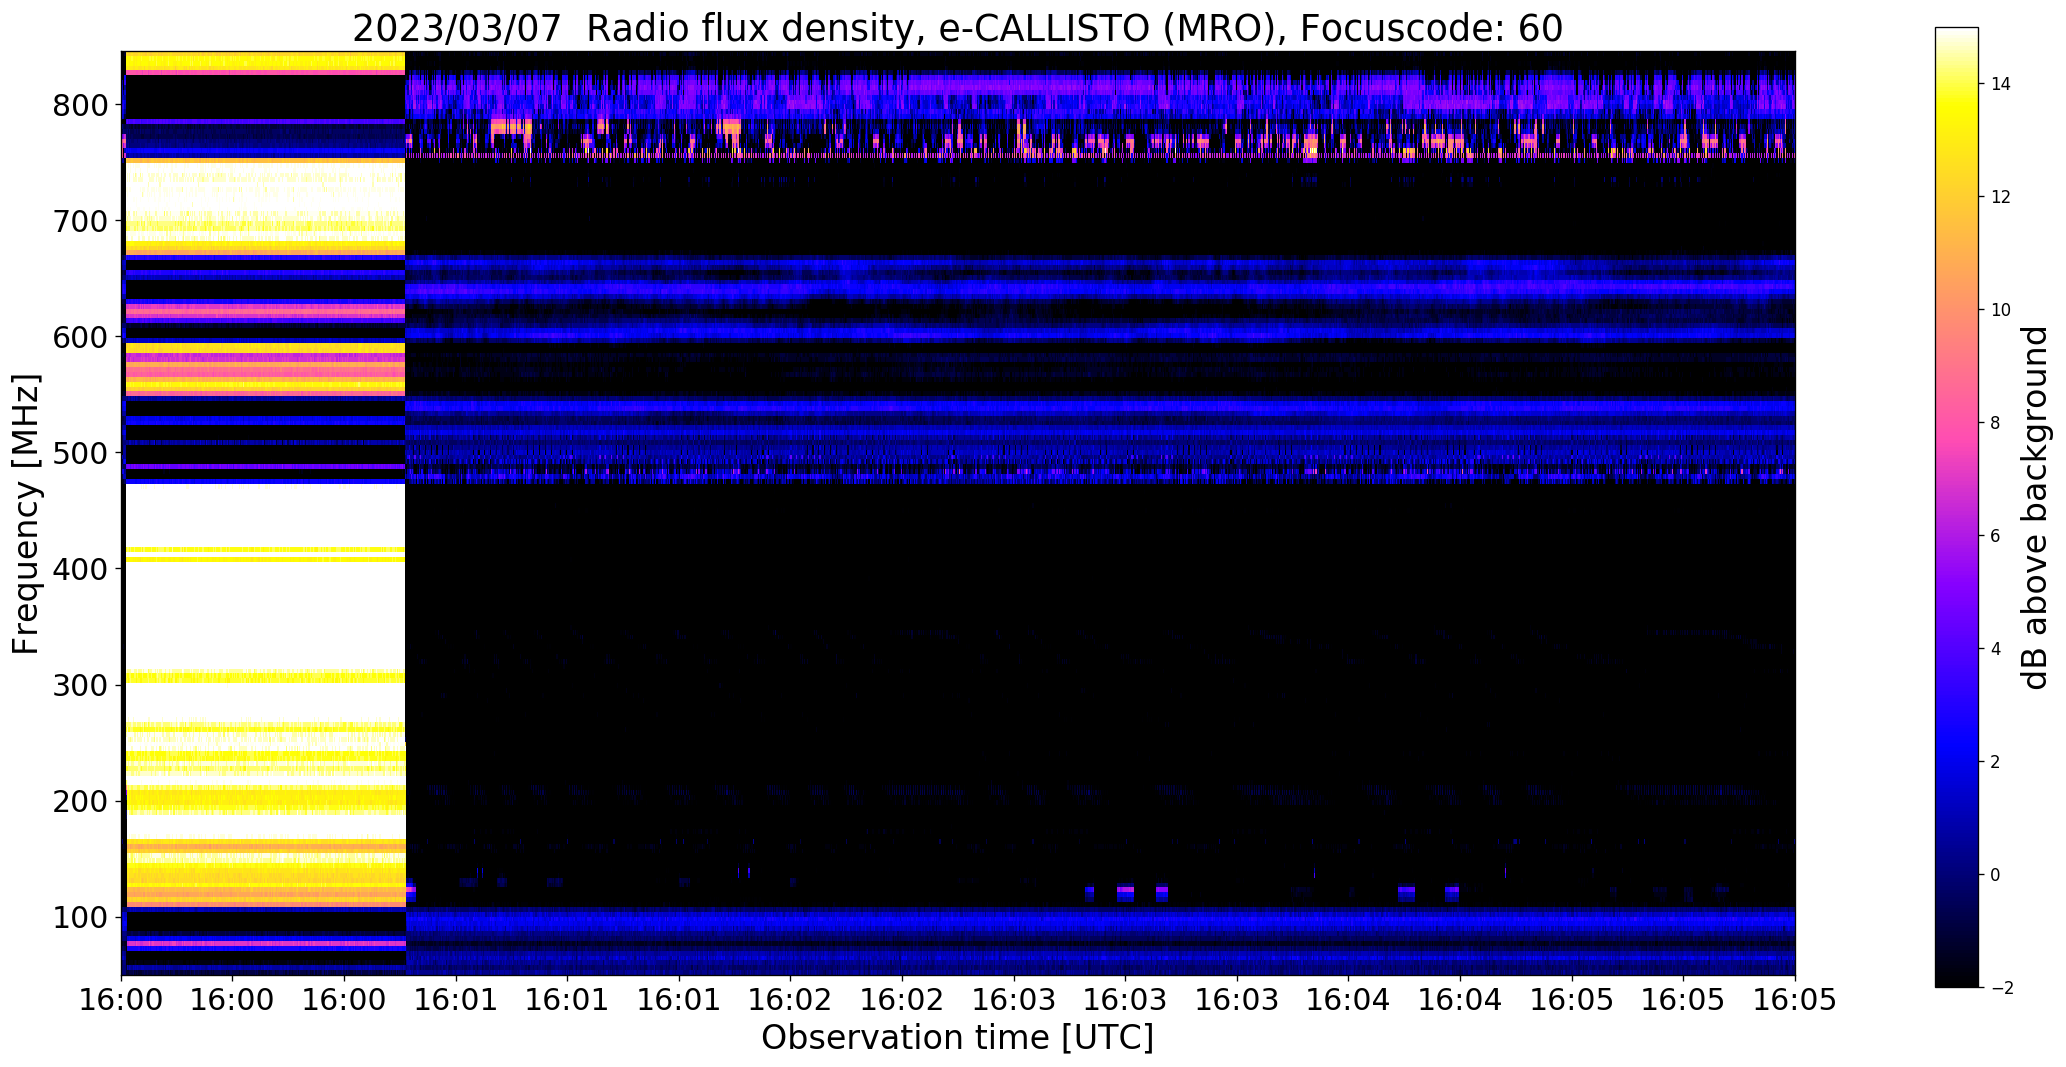The width and height of the screenshot is (2066, 1067).
Task: Click the colorbar tick label 4
Action: 1995,649
